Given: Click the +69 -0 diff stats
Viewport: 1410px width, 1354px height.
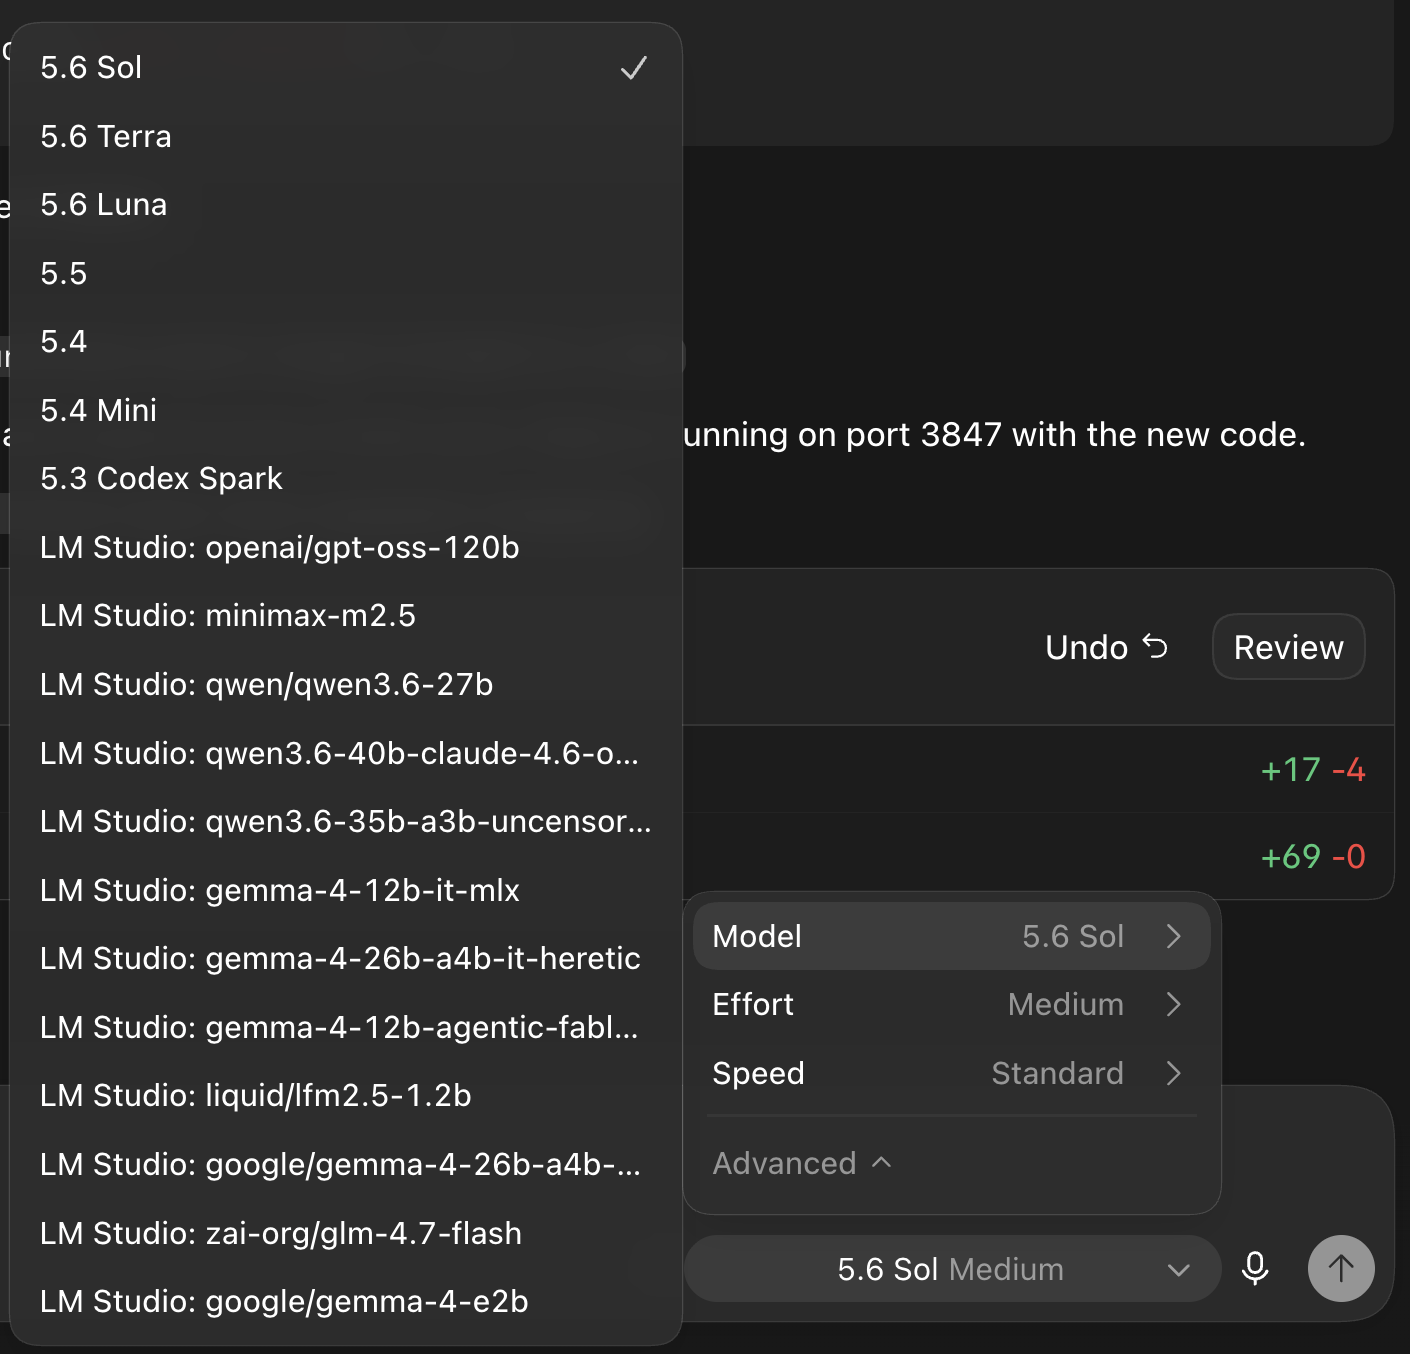Looking at the screenshot, I should pyautogui.click(x=1312, y=857).
